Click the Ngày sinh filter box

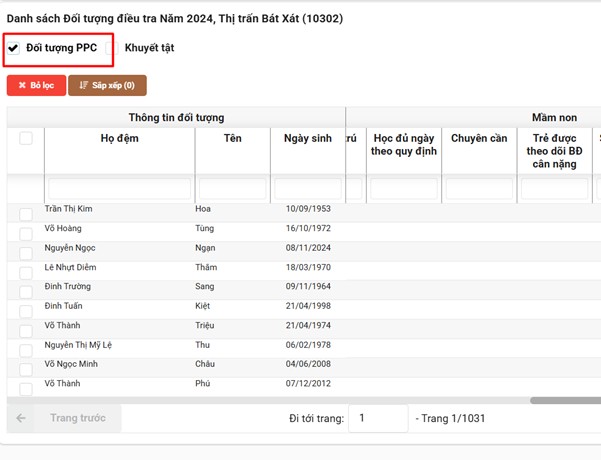tap(308, 188)
